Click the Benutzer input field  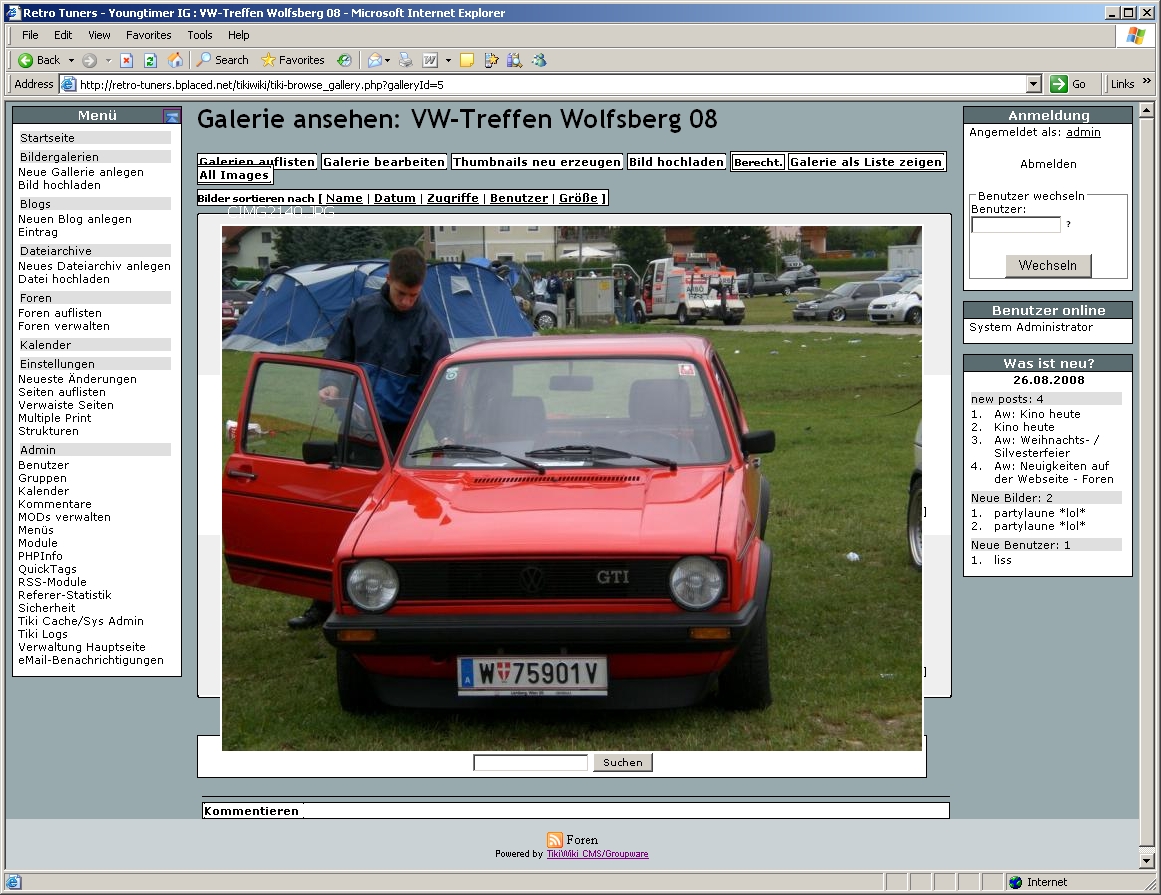pos(1016,224)
